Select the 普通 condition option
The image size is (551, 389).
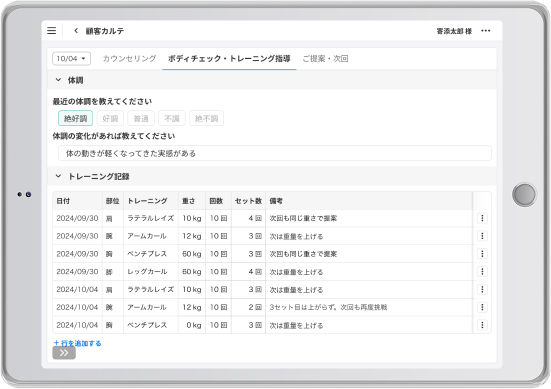(x=141, y=118)
